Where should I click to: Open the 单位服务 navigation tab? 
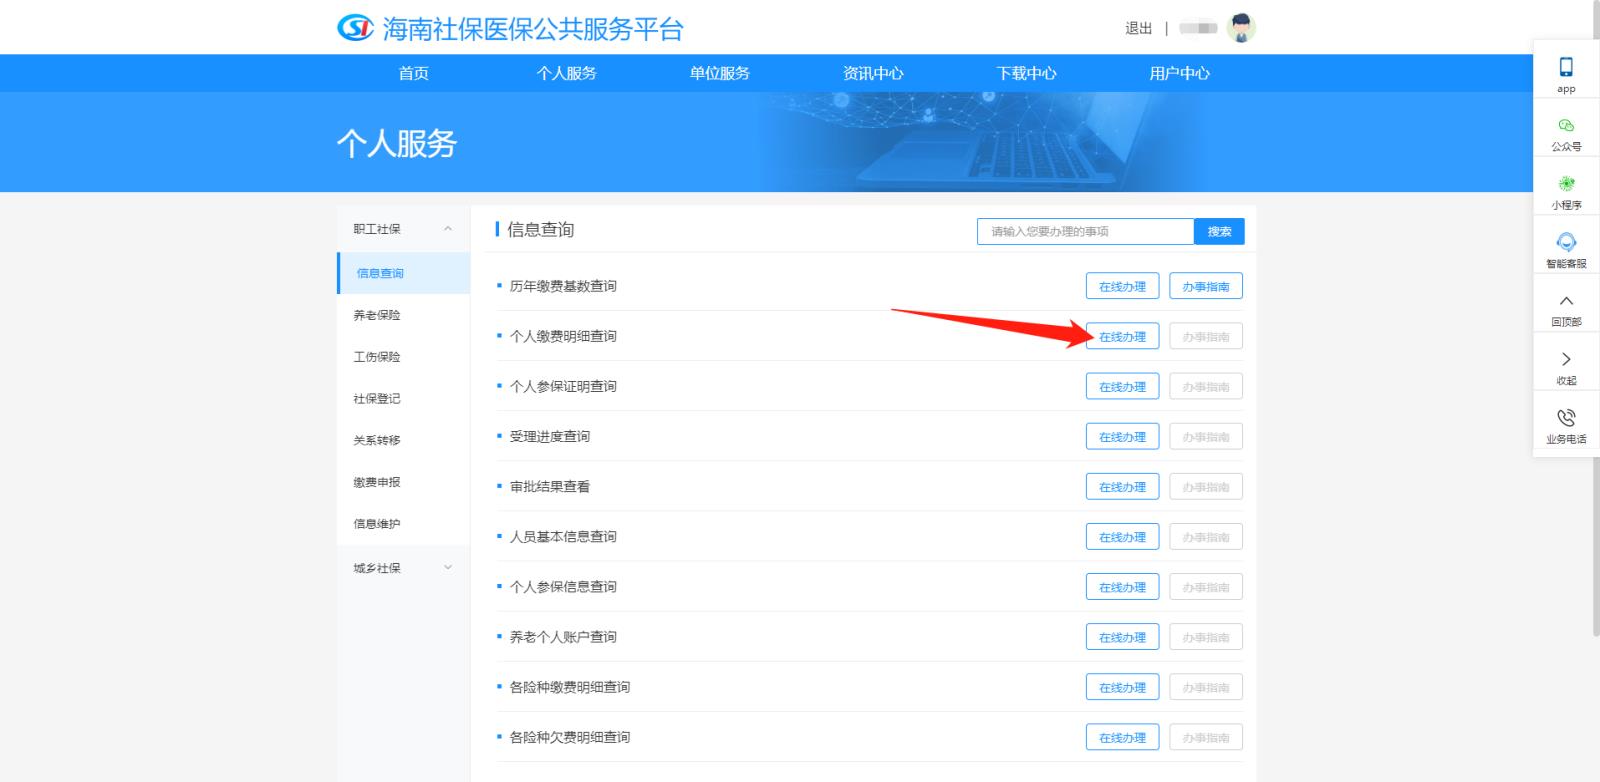[719, 73]
